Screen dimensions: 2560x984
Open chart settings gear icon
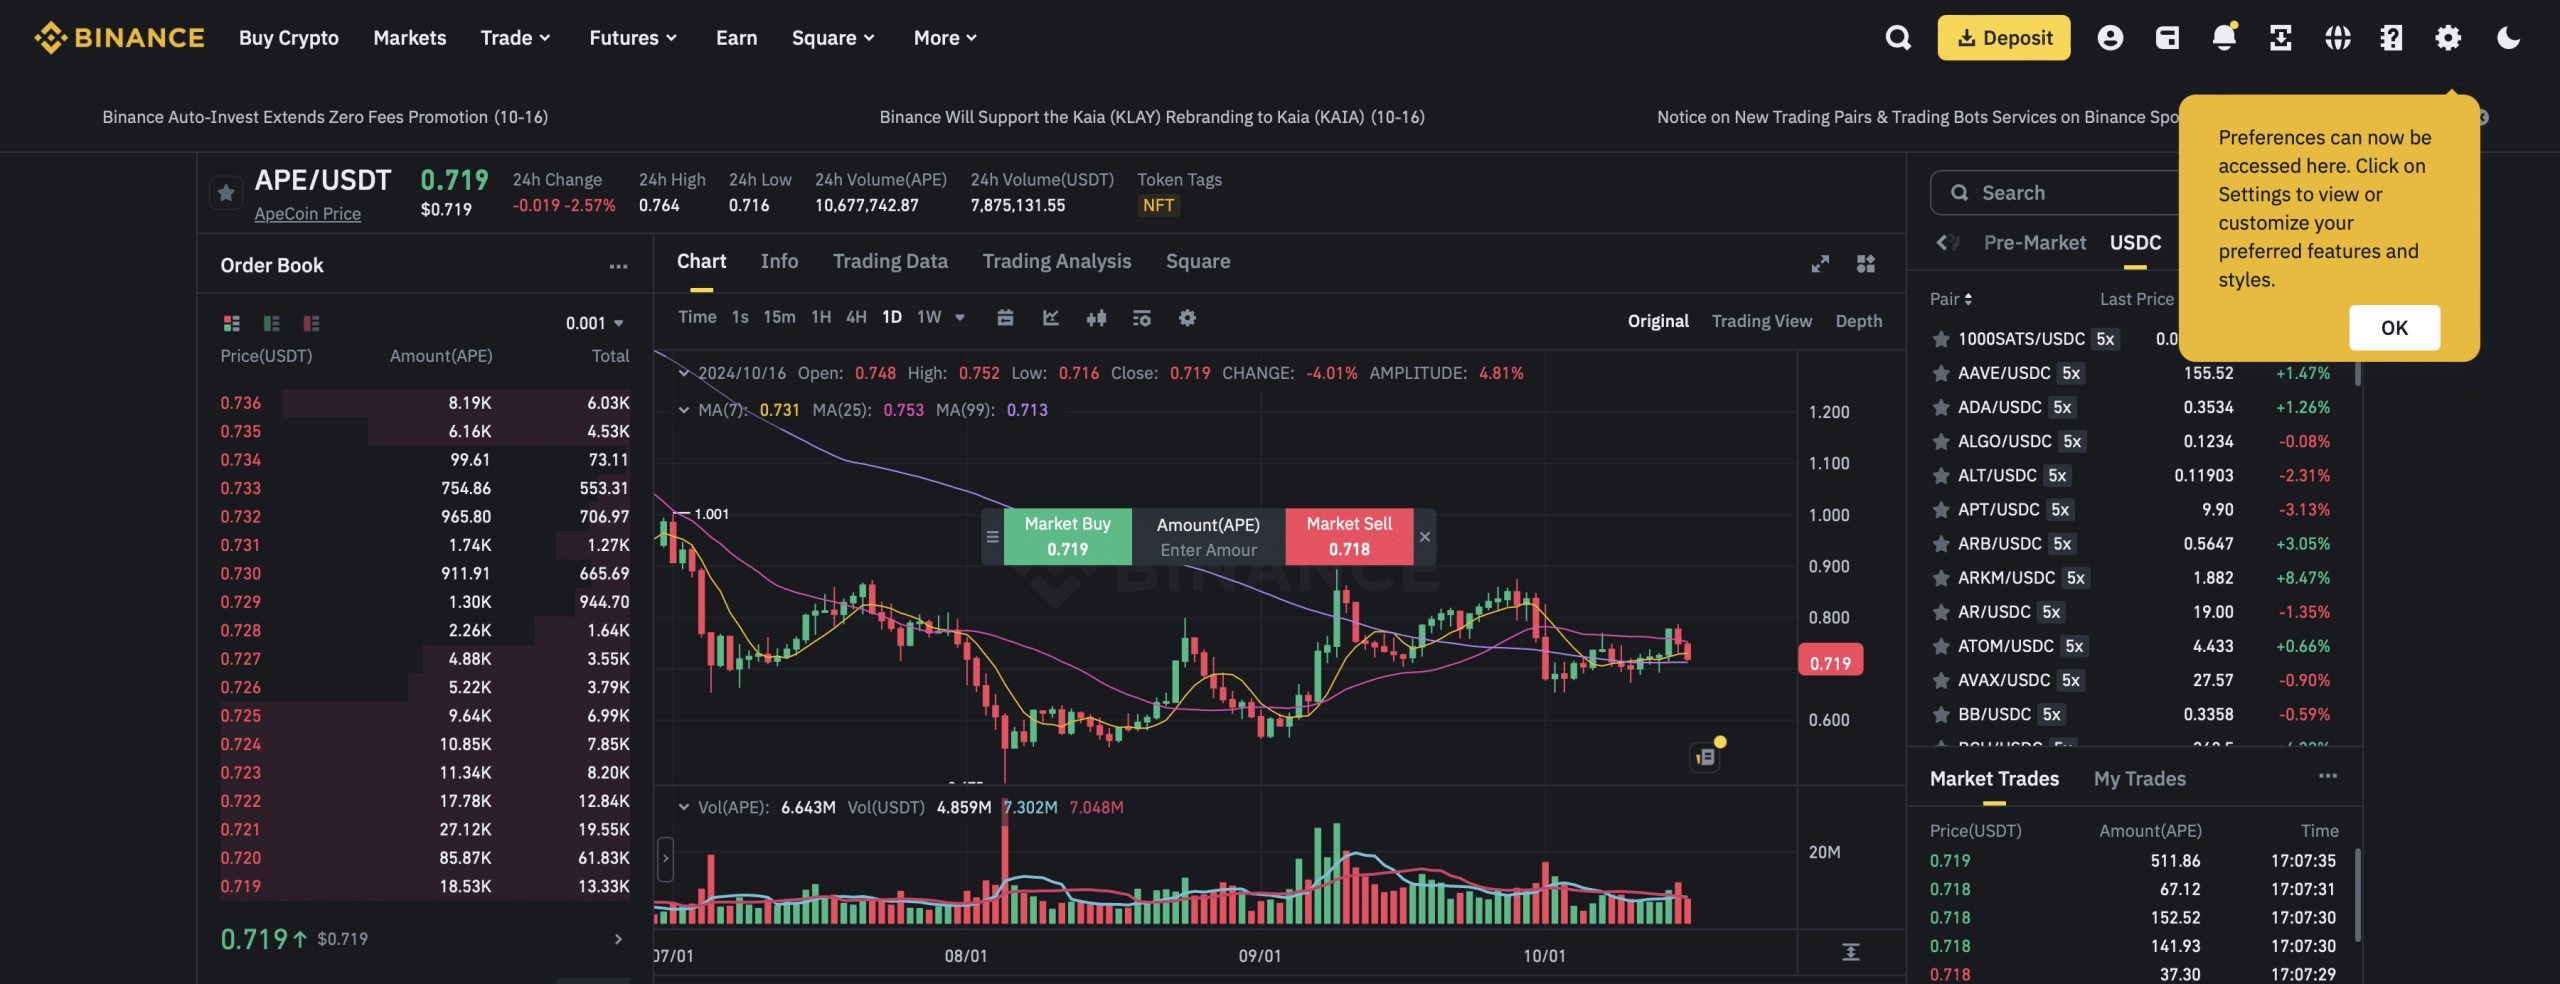(1187, 318)
